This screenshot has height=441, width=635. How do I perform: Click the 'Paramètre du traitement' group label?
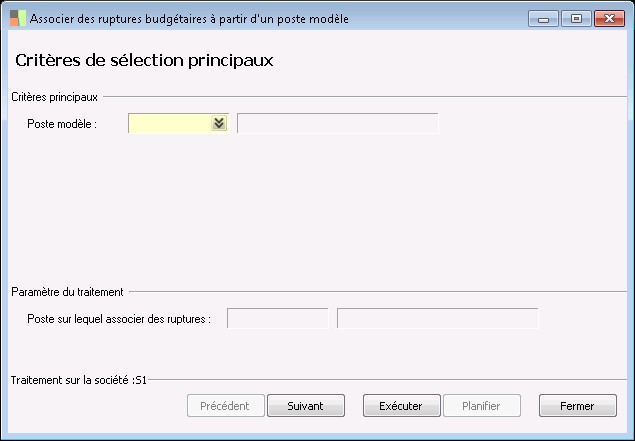tap(67, 292)
